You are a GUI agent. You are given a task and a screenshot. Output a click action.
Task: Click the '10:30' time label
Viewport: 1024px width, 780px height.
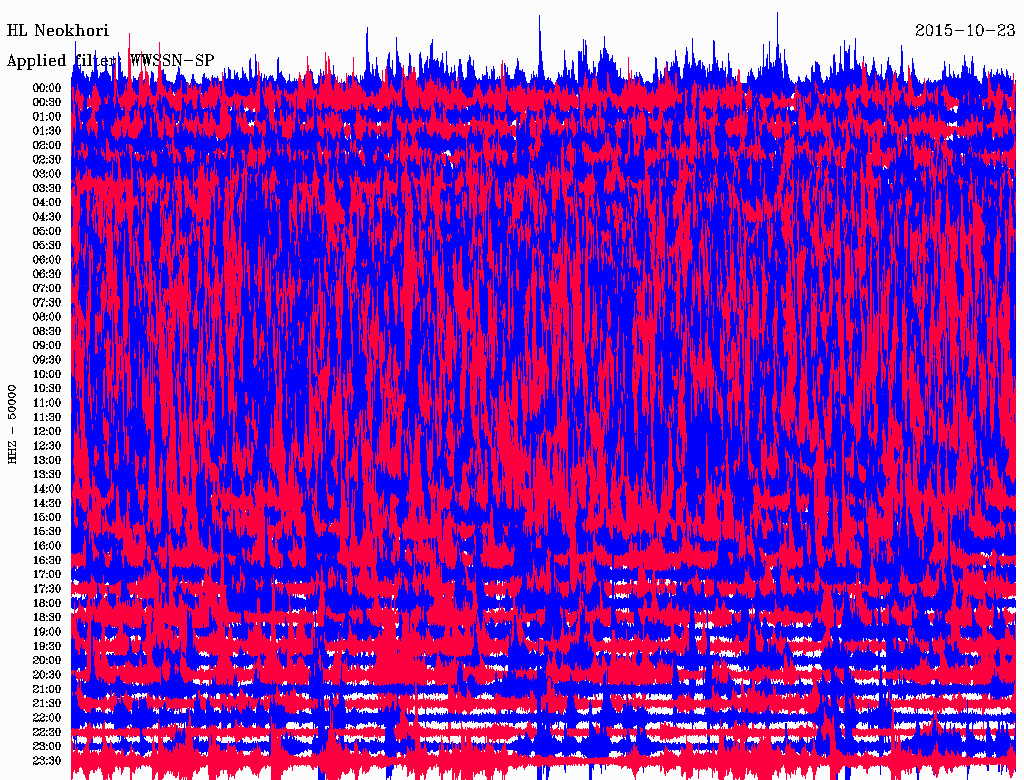[47, 389]
